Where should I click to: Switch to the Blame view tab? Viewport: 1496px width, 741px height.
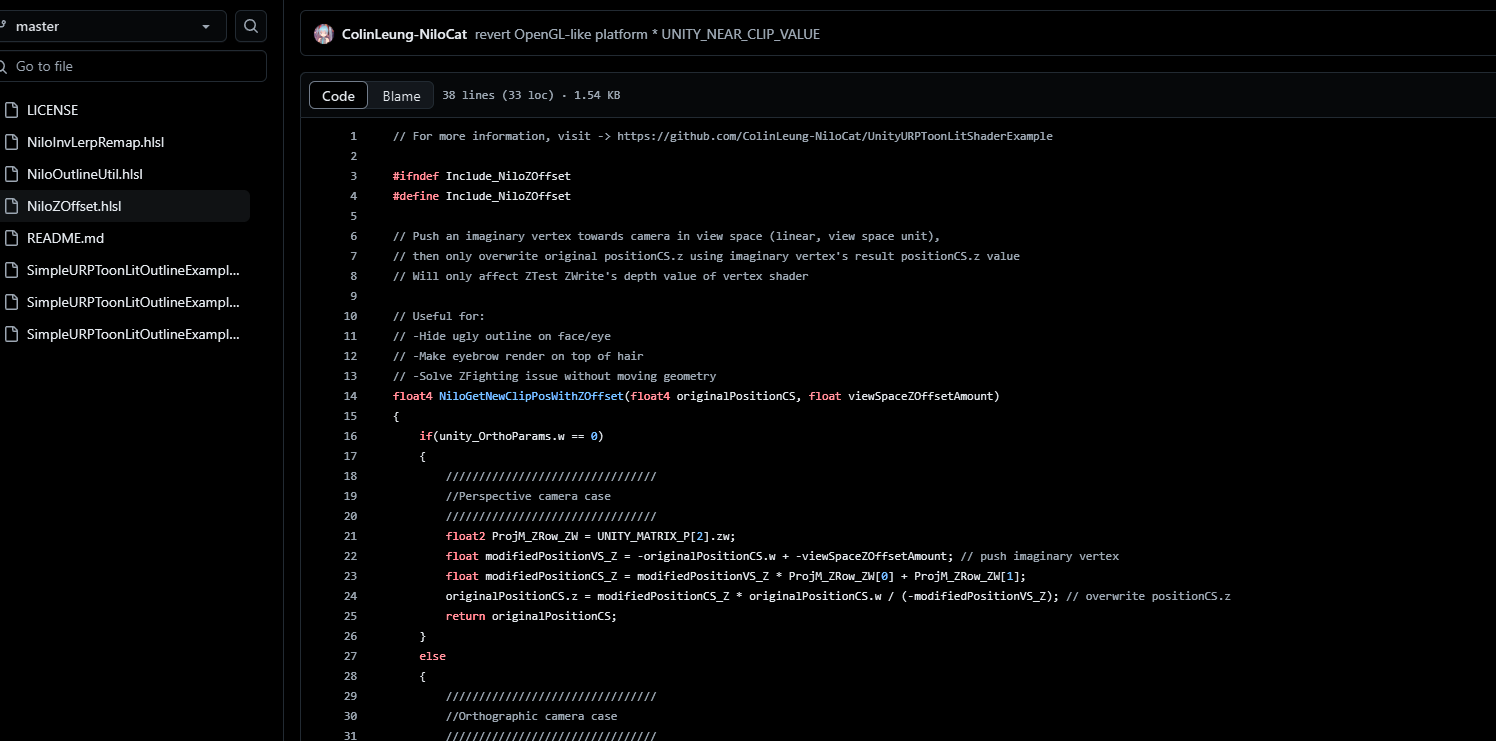tap(401, 96)
